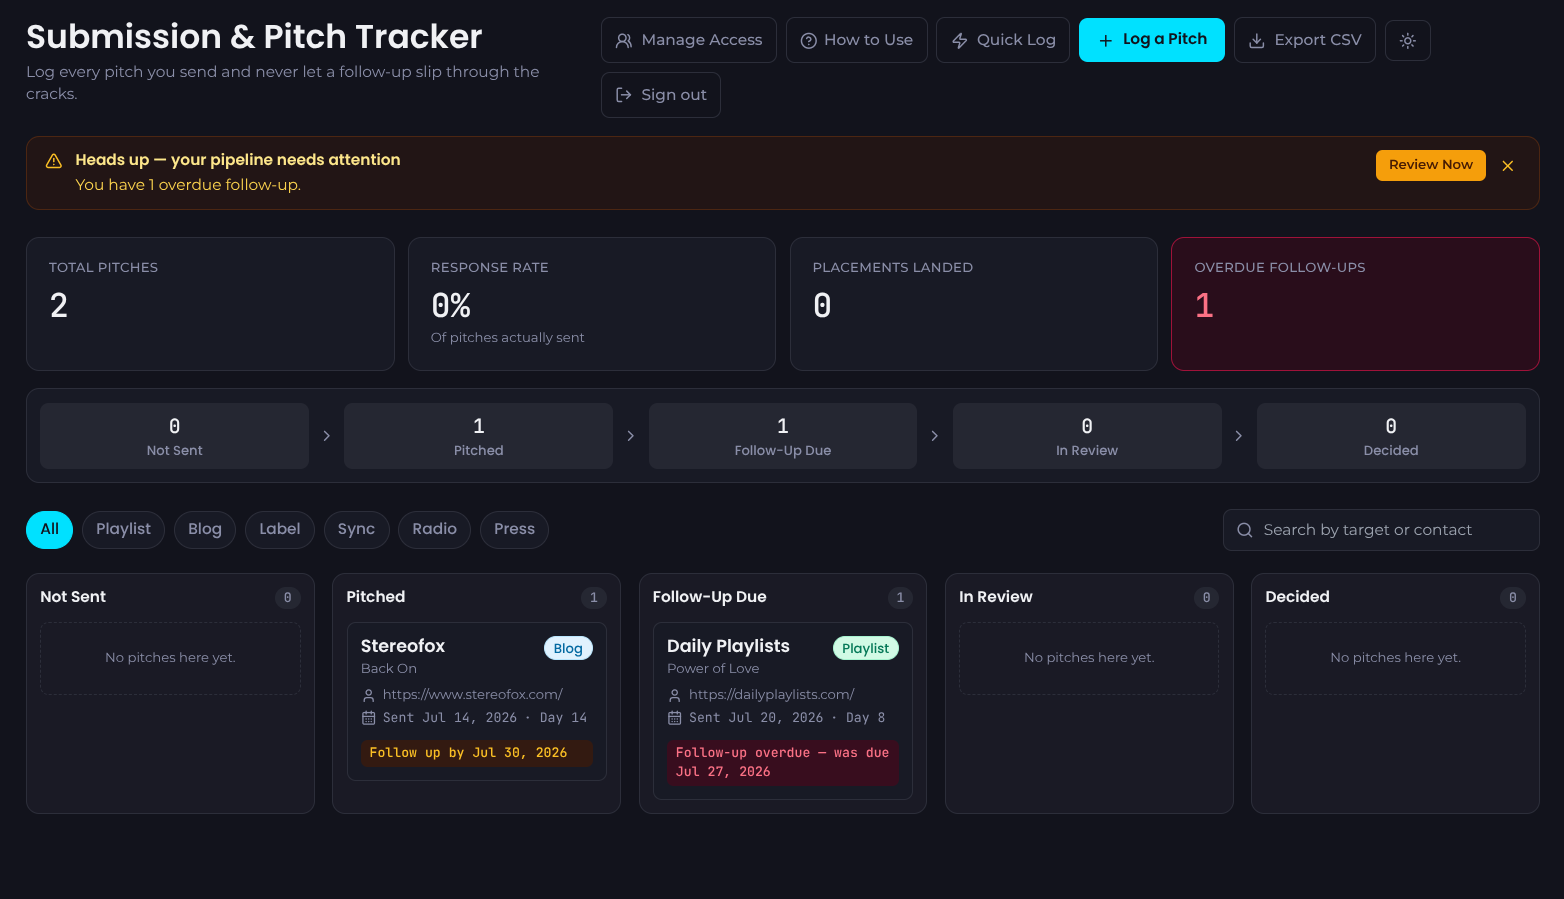Filter pitches by Sync
The height and width of the screenshot is (899, 1564).
(x=356, y=529)
